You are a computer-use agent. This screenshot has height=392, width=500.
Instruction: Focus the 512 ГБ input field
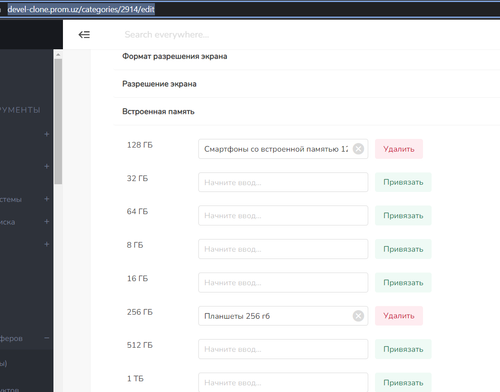(283, 349)
